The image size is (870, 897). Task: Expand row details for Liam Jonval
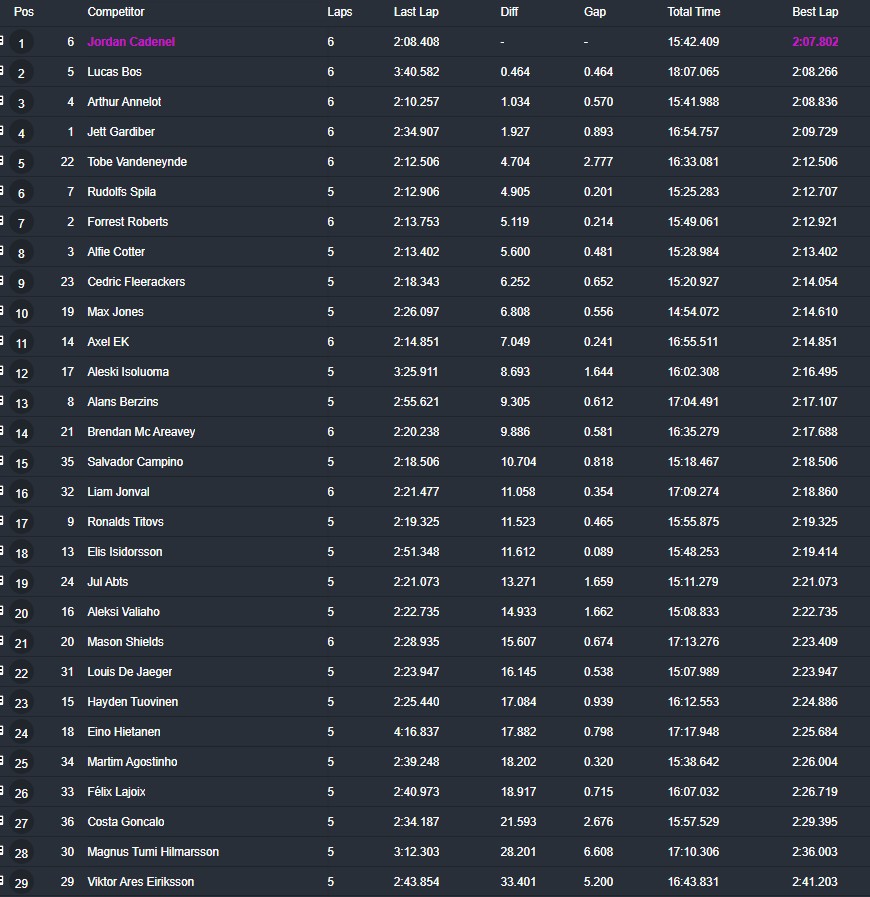pyautogui.click(x=2, y=490)
